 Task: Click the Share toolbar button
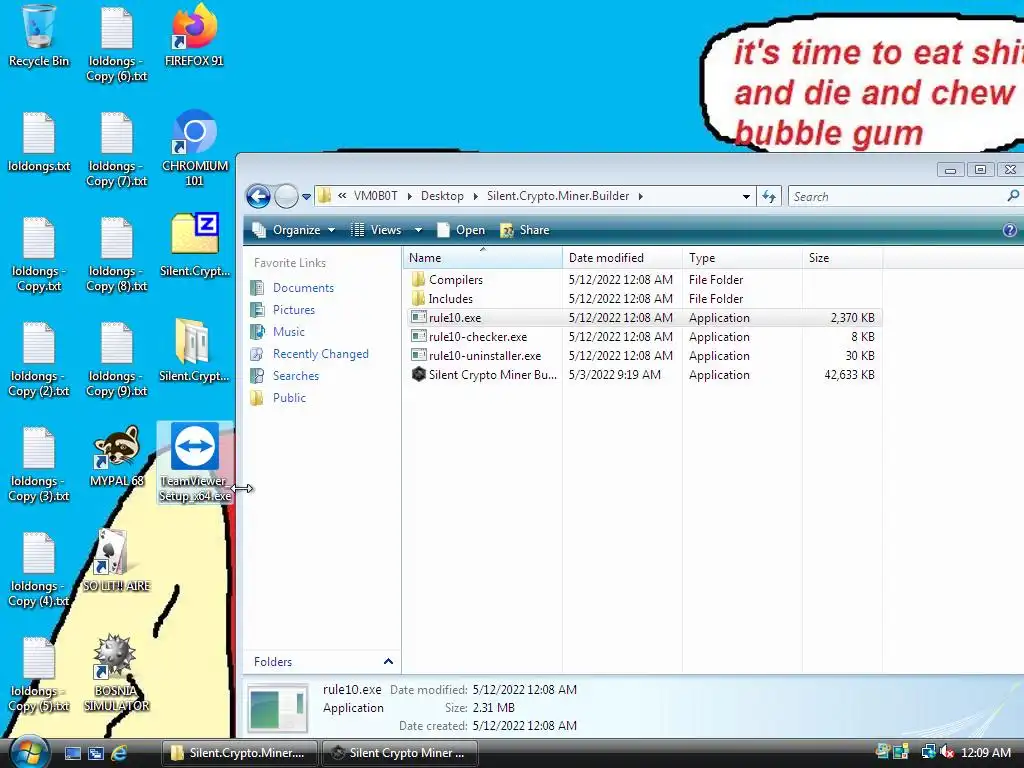pos(524,230)
